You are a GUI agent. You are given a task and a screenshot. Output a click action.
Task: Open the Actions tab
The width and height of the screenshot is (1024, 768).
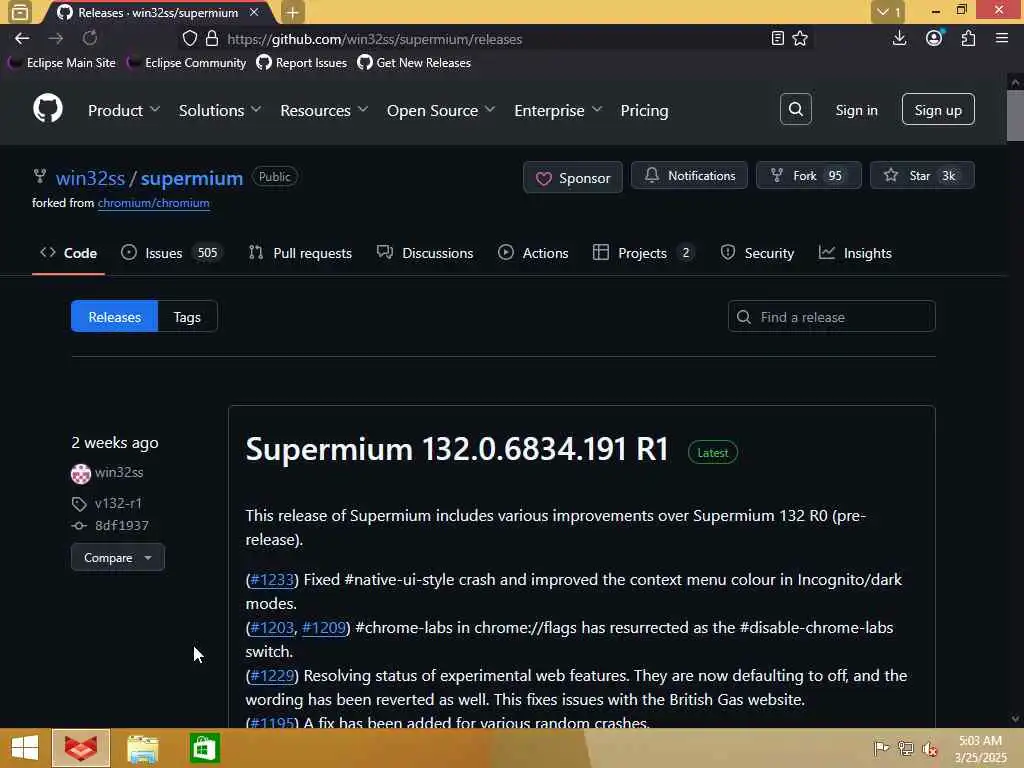(533, 253)
